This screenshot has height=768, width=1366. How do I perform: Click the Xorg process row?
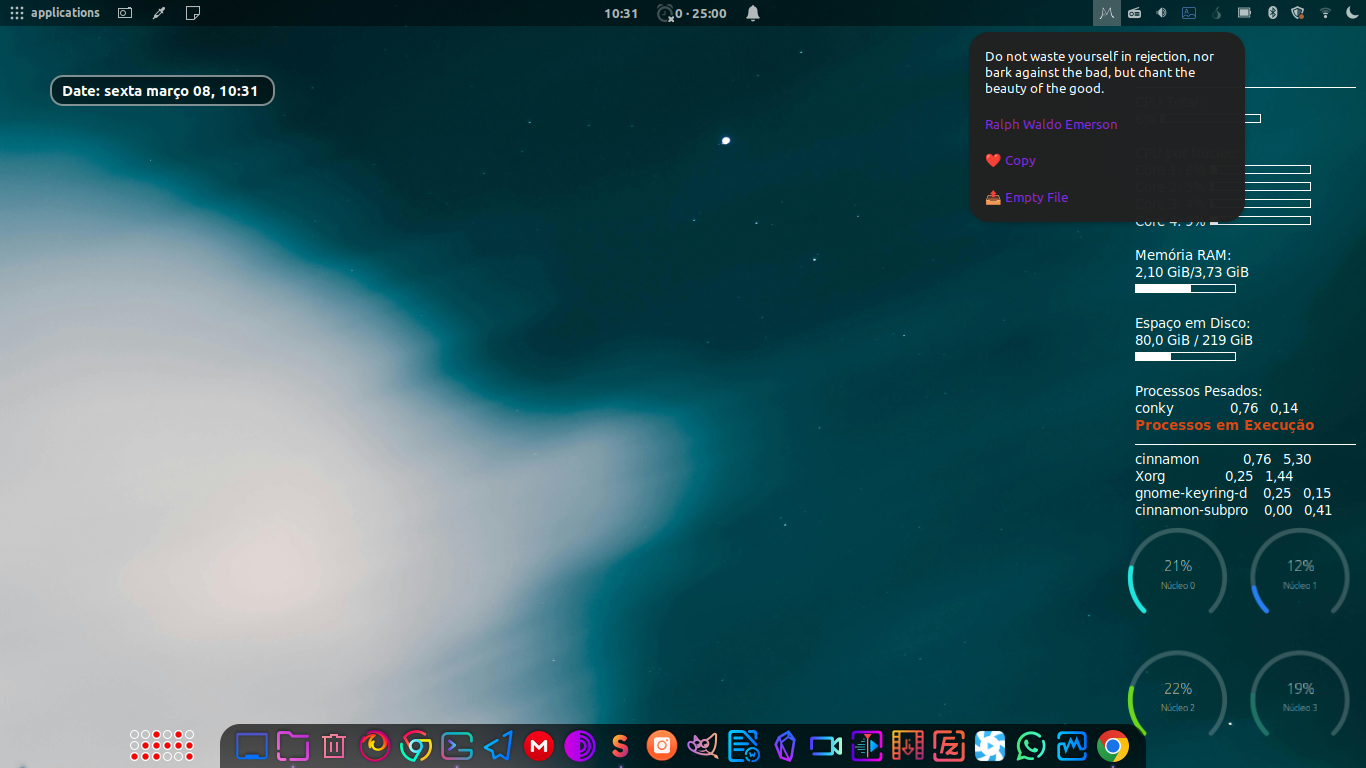[1214, 476]
